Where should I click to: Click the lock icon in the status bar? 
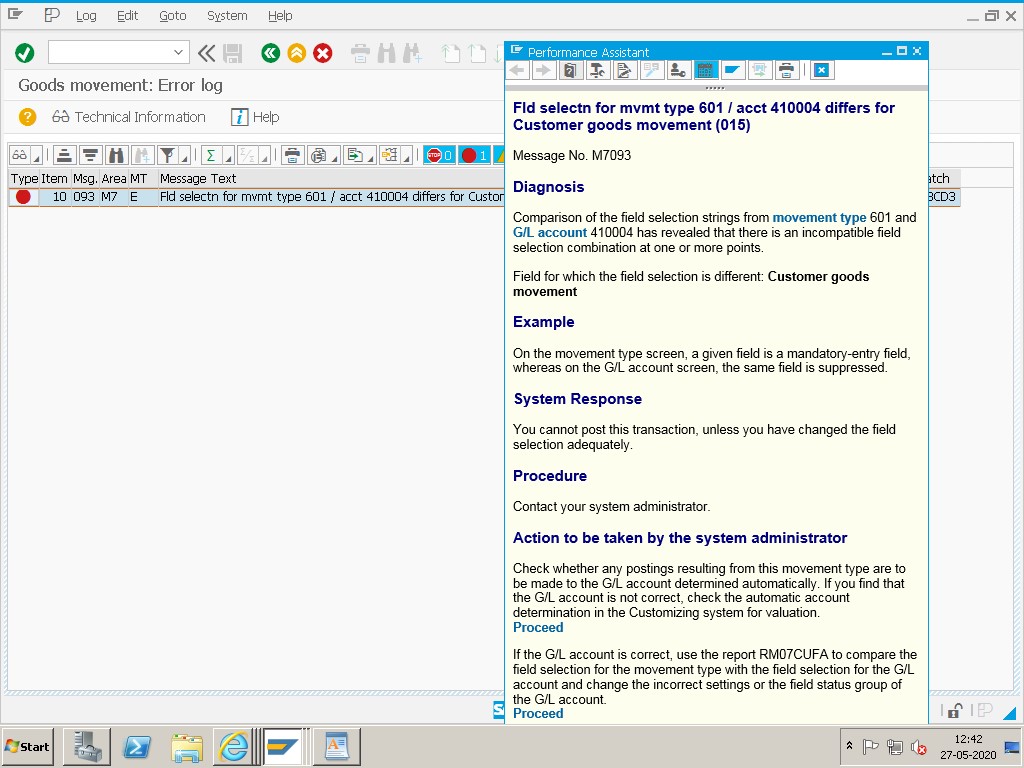click(x=955, y=711)
